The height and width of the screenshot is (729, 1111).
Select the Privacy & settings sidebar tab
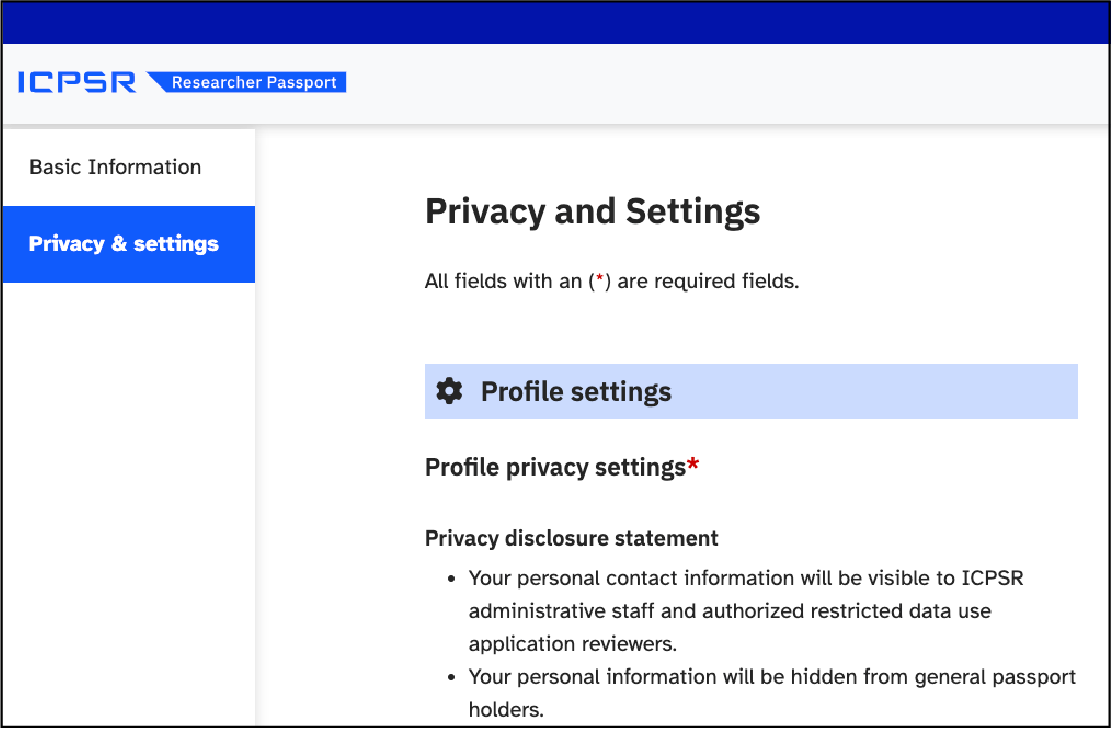point(128,244)
